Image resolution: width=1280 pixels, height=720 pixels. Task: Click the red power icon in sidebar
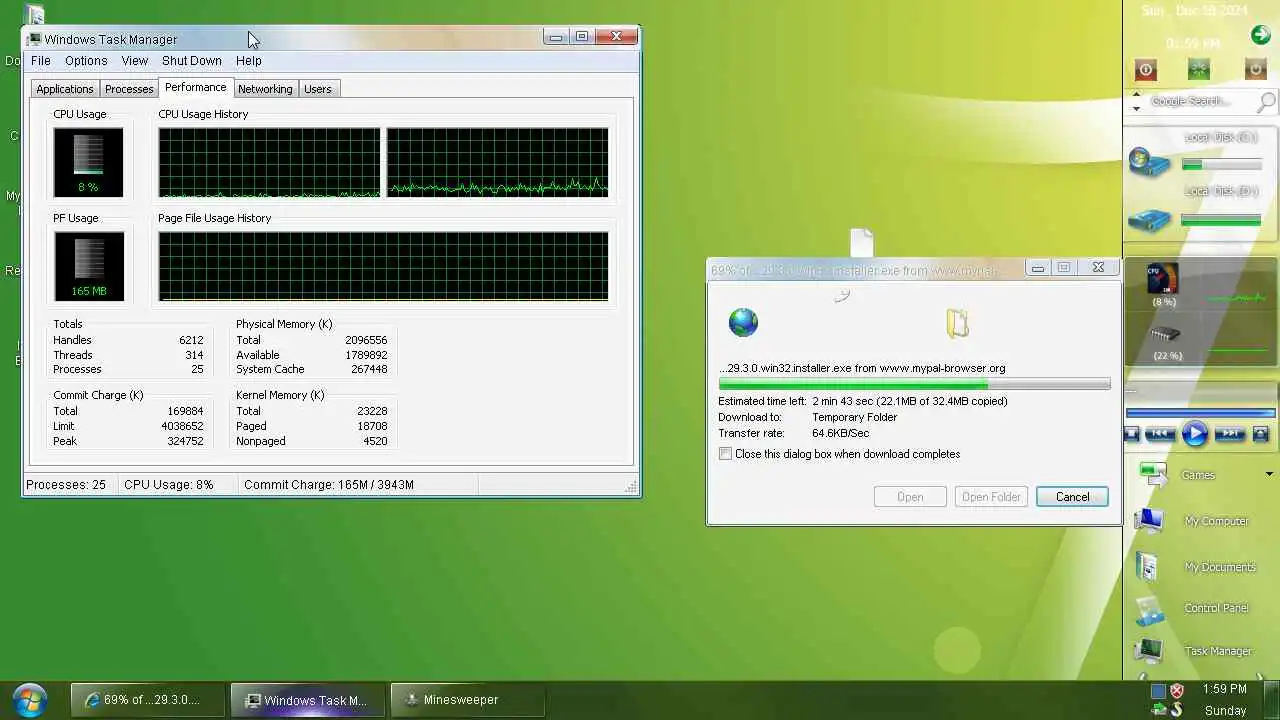(1146, 69)
